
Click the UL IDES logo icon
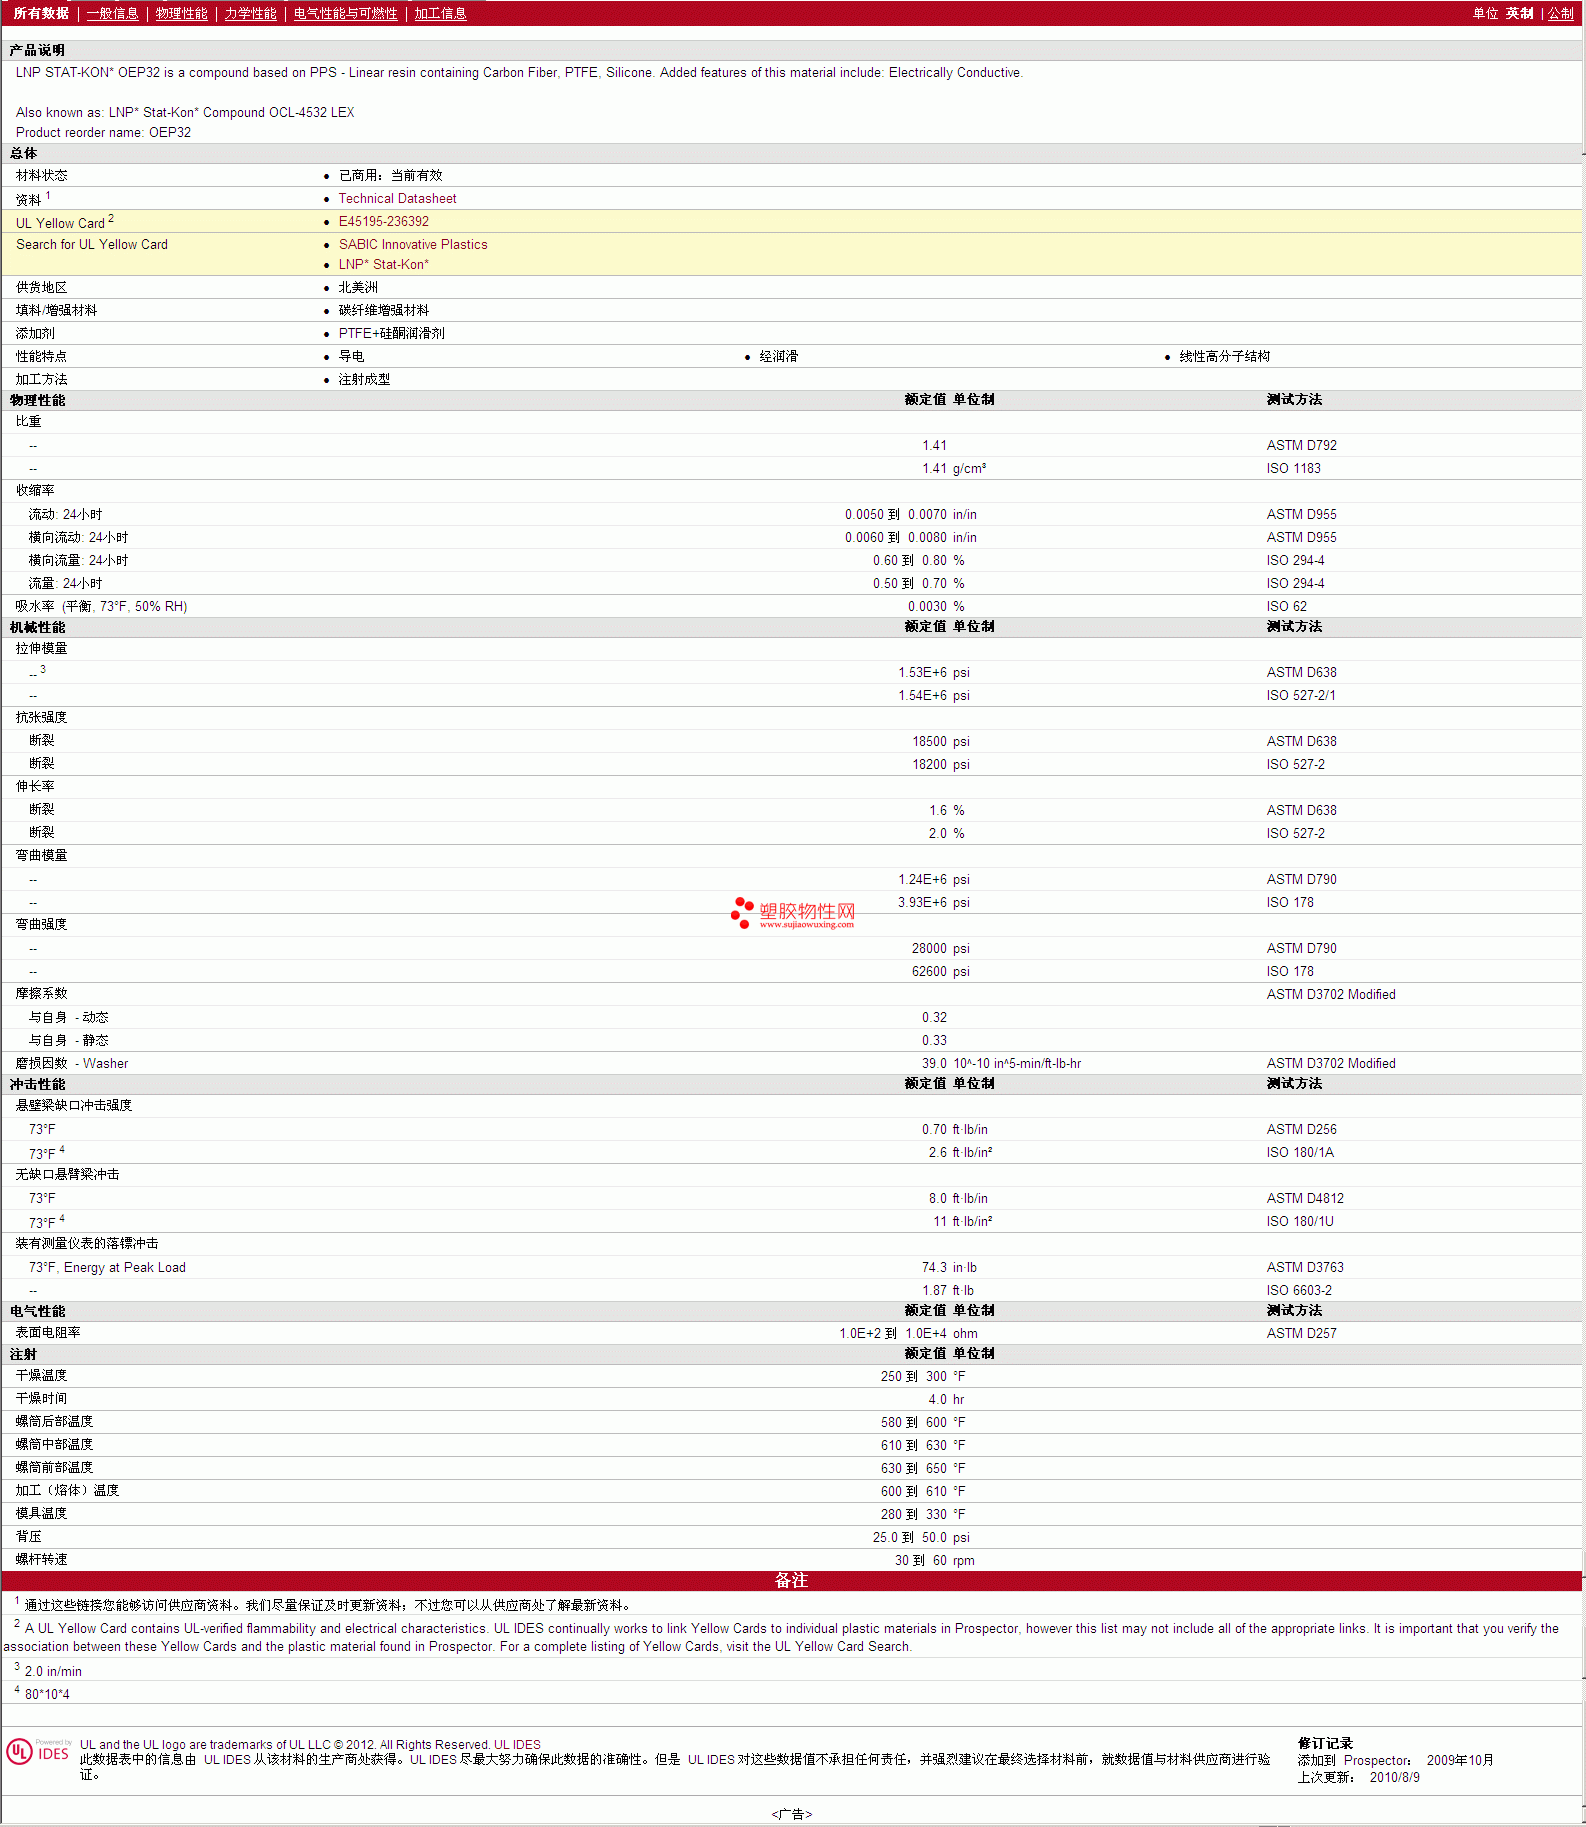(x=38, y=1752)
